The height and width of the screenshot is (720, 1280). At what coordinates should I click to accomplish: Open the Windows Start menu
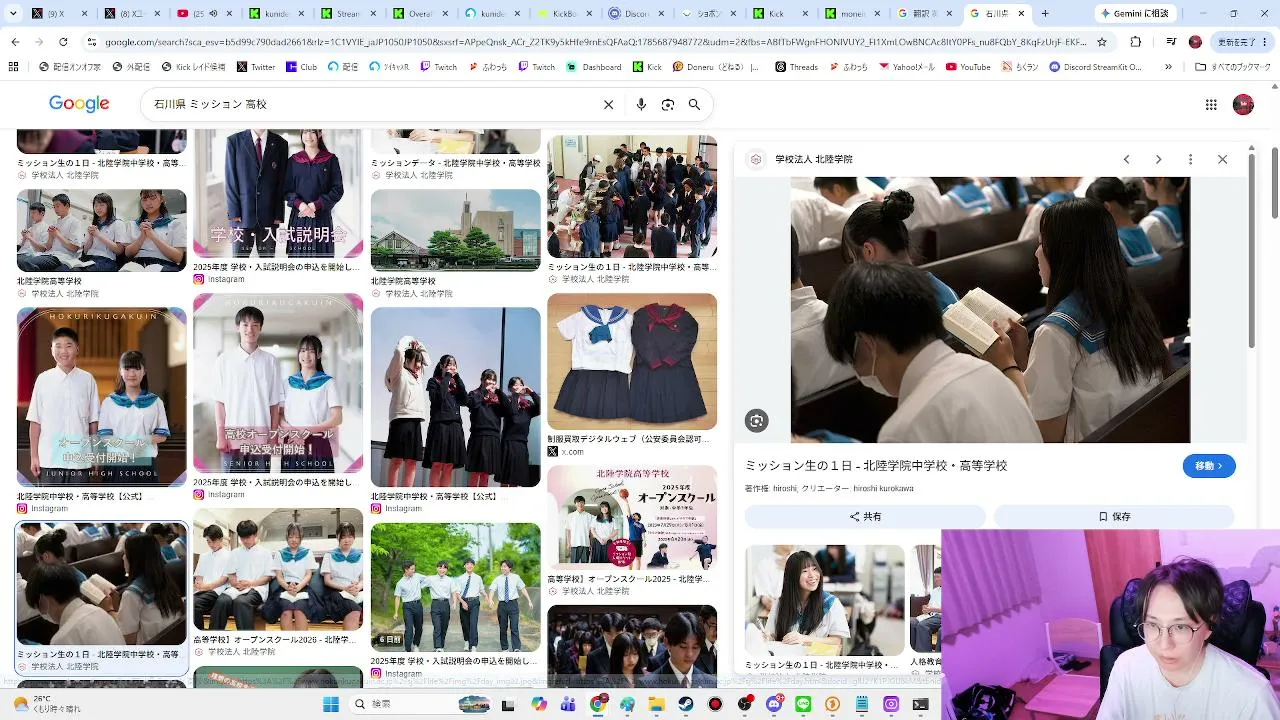(x=331, y=704)
